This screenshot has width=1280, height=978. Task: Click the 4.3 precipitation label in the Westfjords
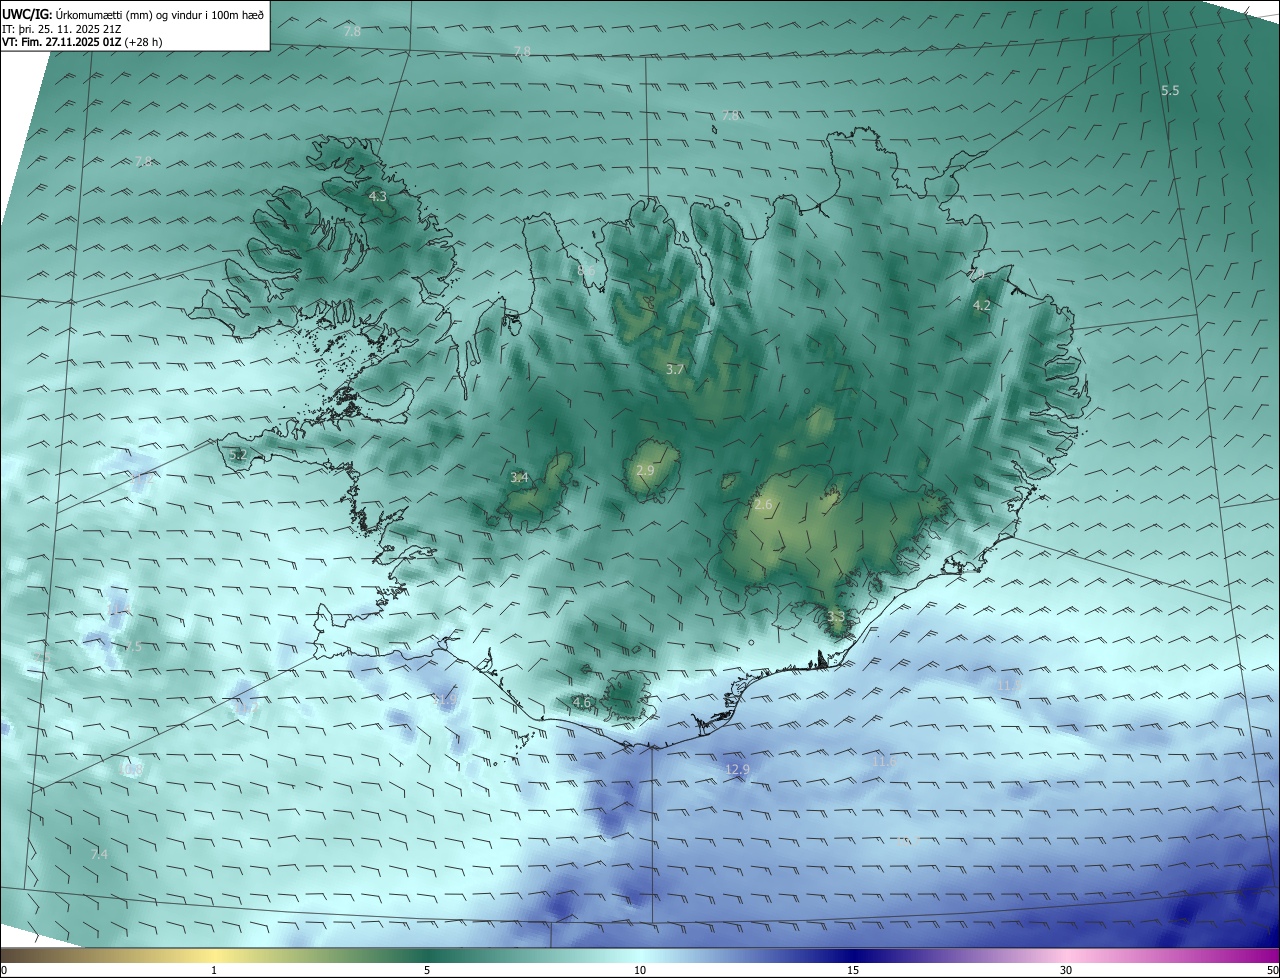[x=378, y=197]
